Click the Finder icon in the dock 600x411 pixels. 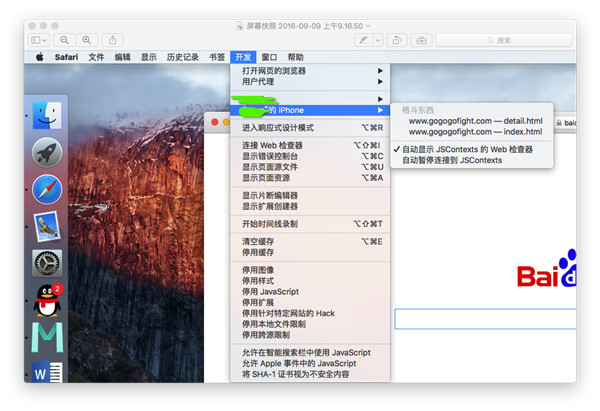pyautogui.click(x=47, y=114)
